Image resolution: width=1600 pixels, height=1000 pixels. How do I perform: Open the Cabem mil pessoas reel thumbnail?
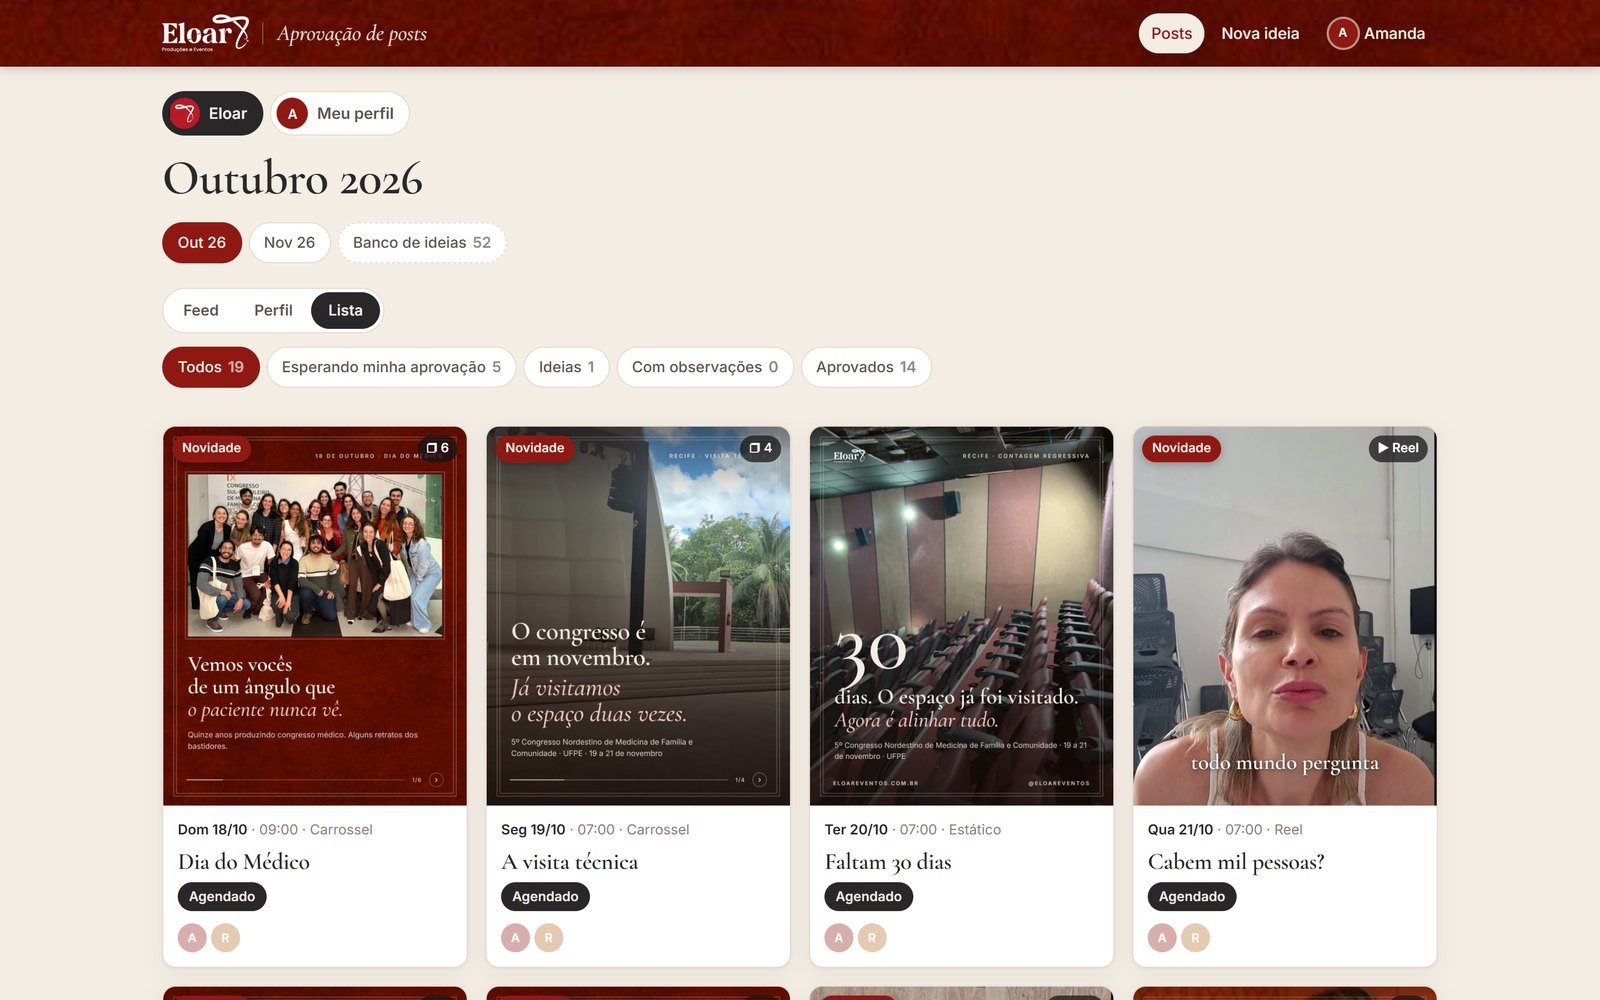point(1284,616)
